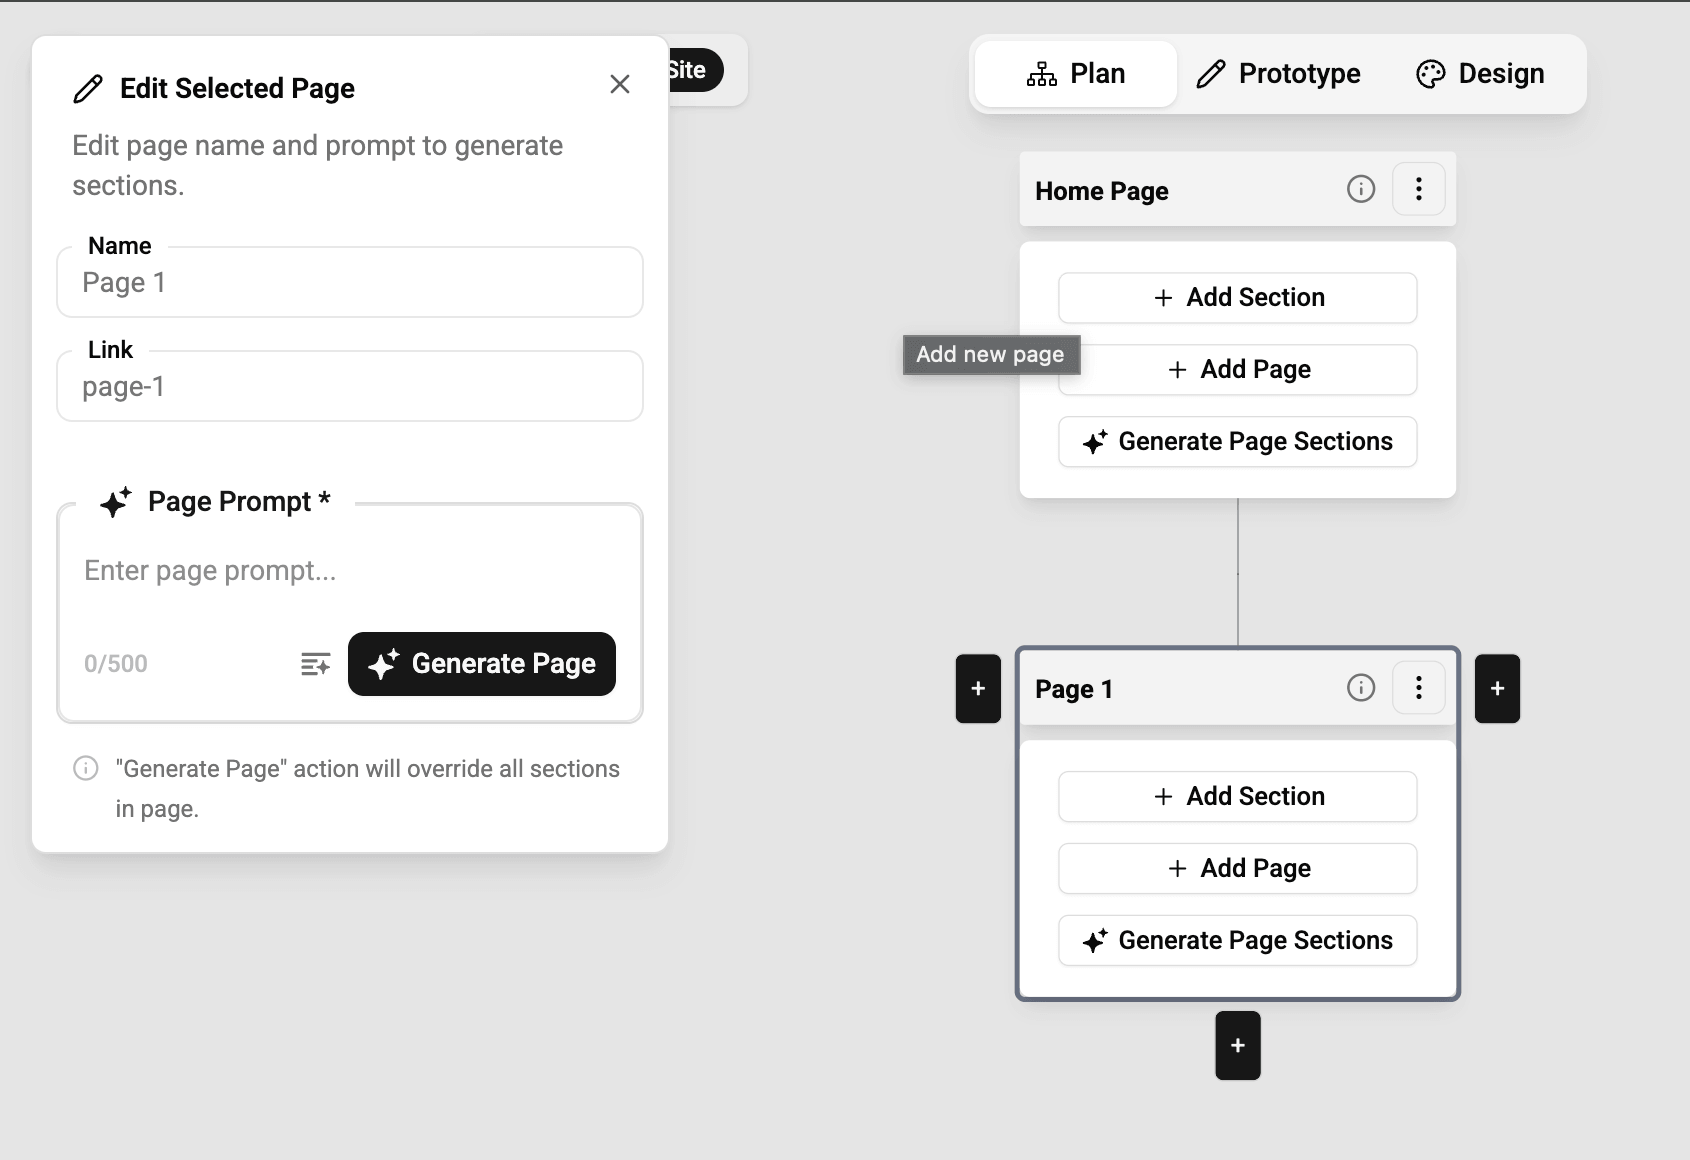Open Page 1 three-dot options menu
1690x1160 pixels.
1419,688
